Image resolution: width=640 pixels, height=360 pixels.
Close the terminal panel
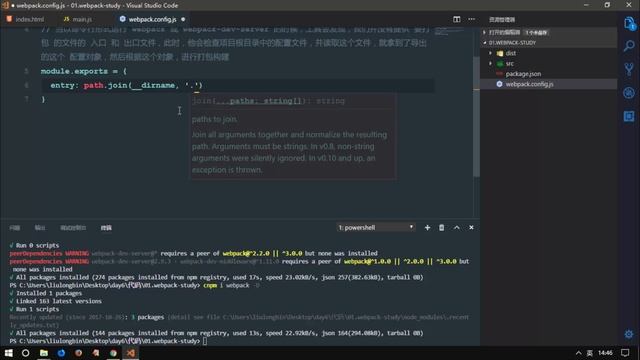point(471,228)
